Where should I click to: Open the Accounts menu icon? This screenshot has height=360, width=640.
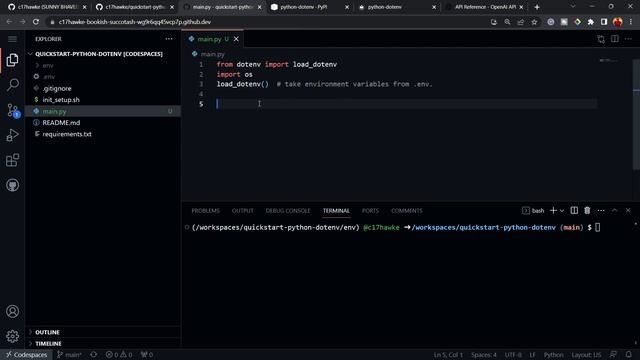point(12,311)
